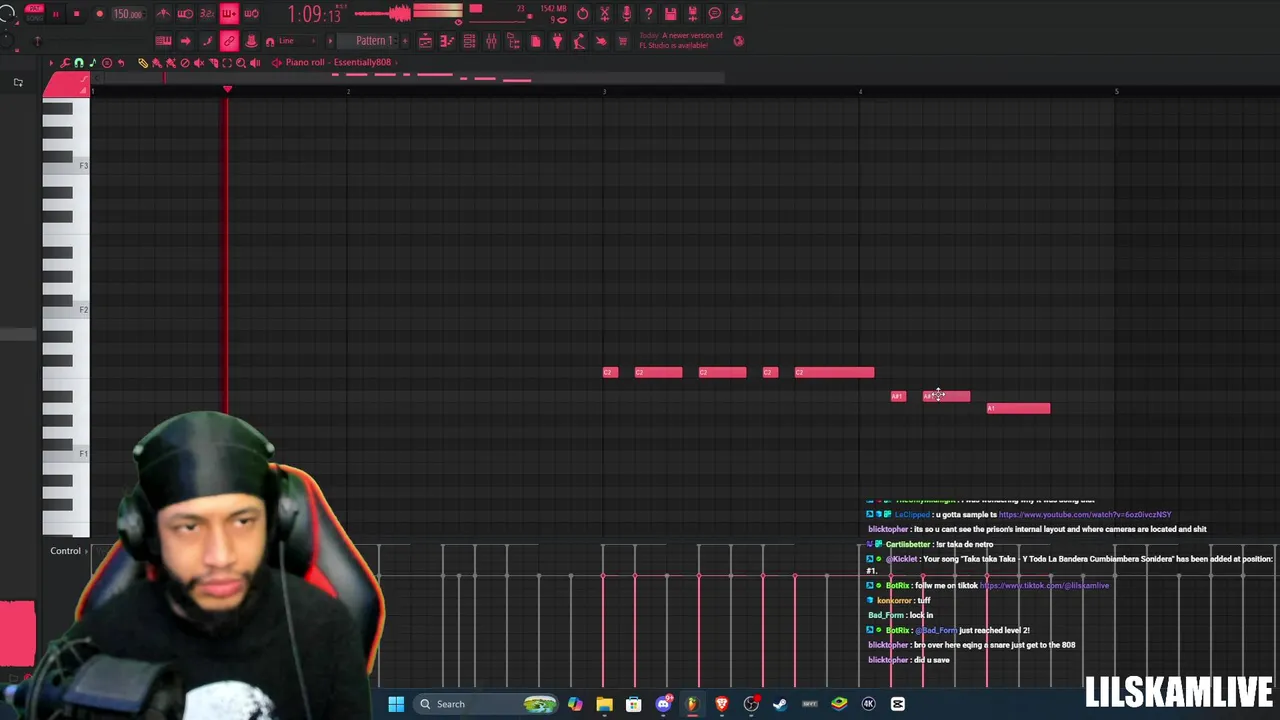
Task: Open help with question mark icon
Action: click(x=649, y=14)
